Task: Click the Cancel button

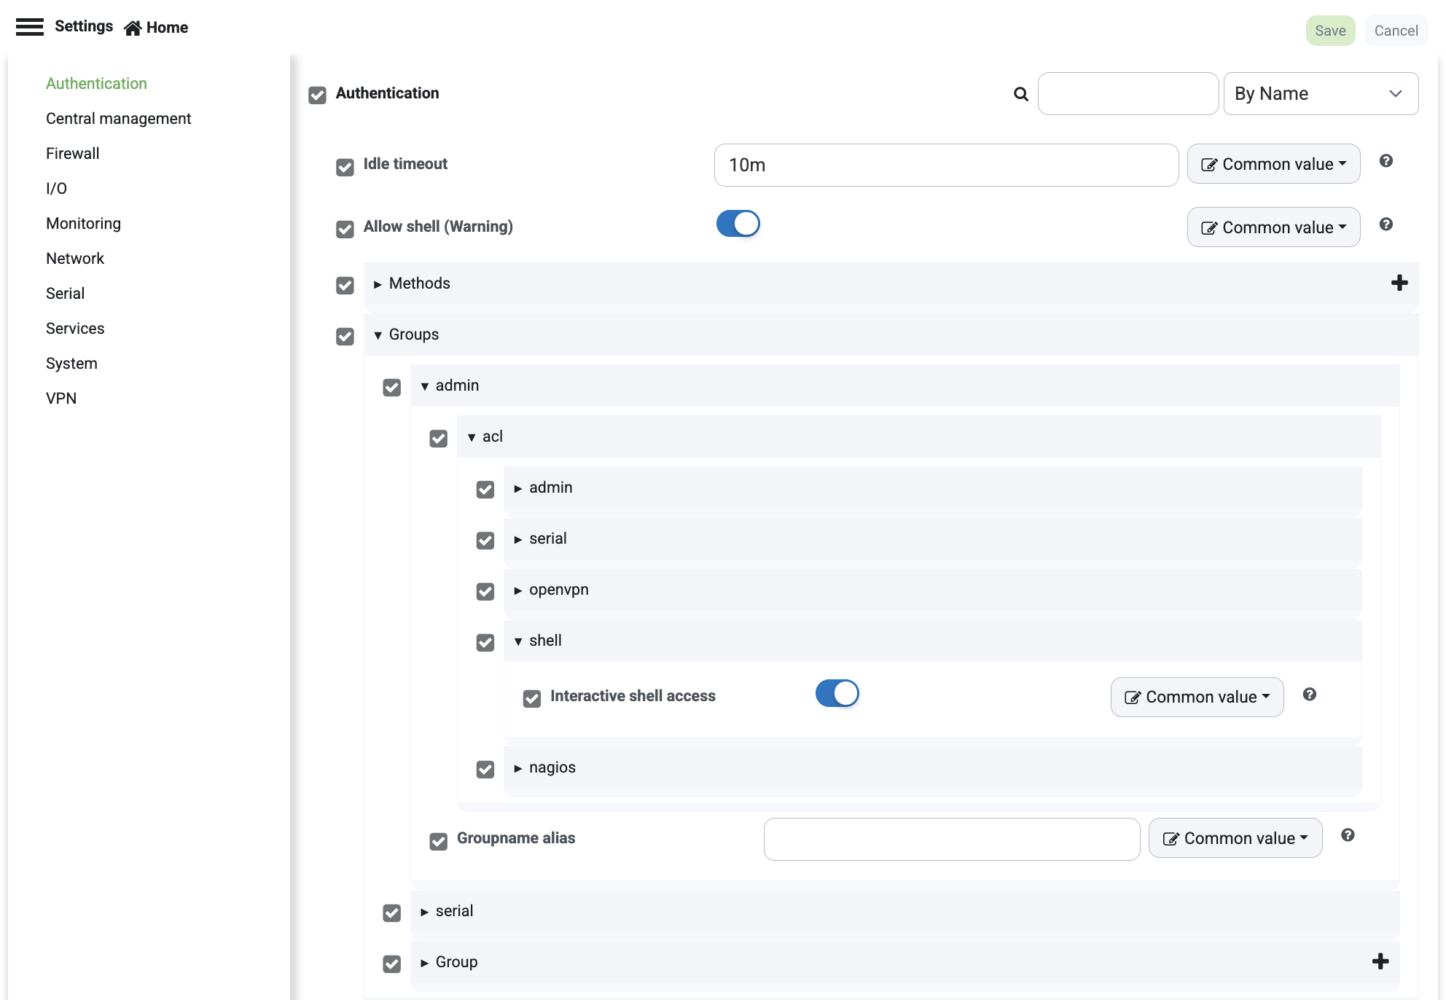Action: (x=1396, y=31)
